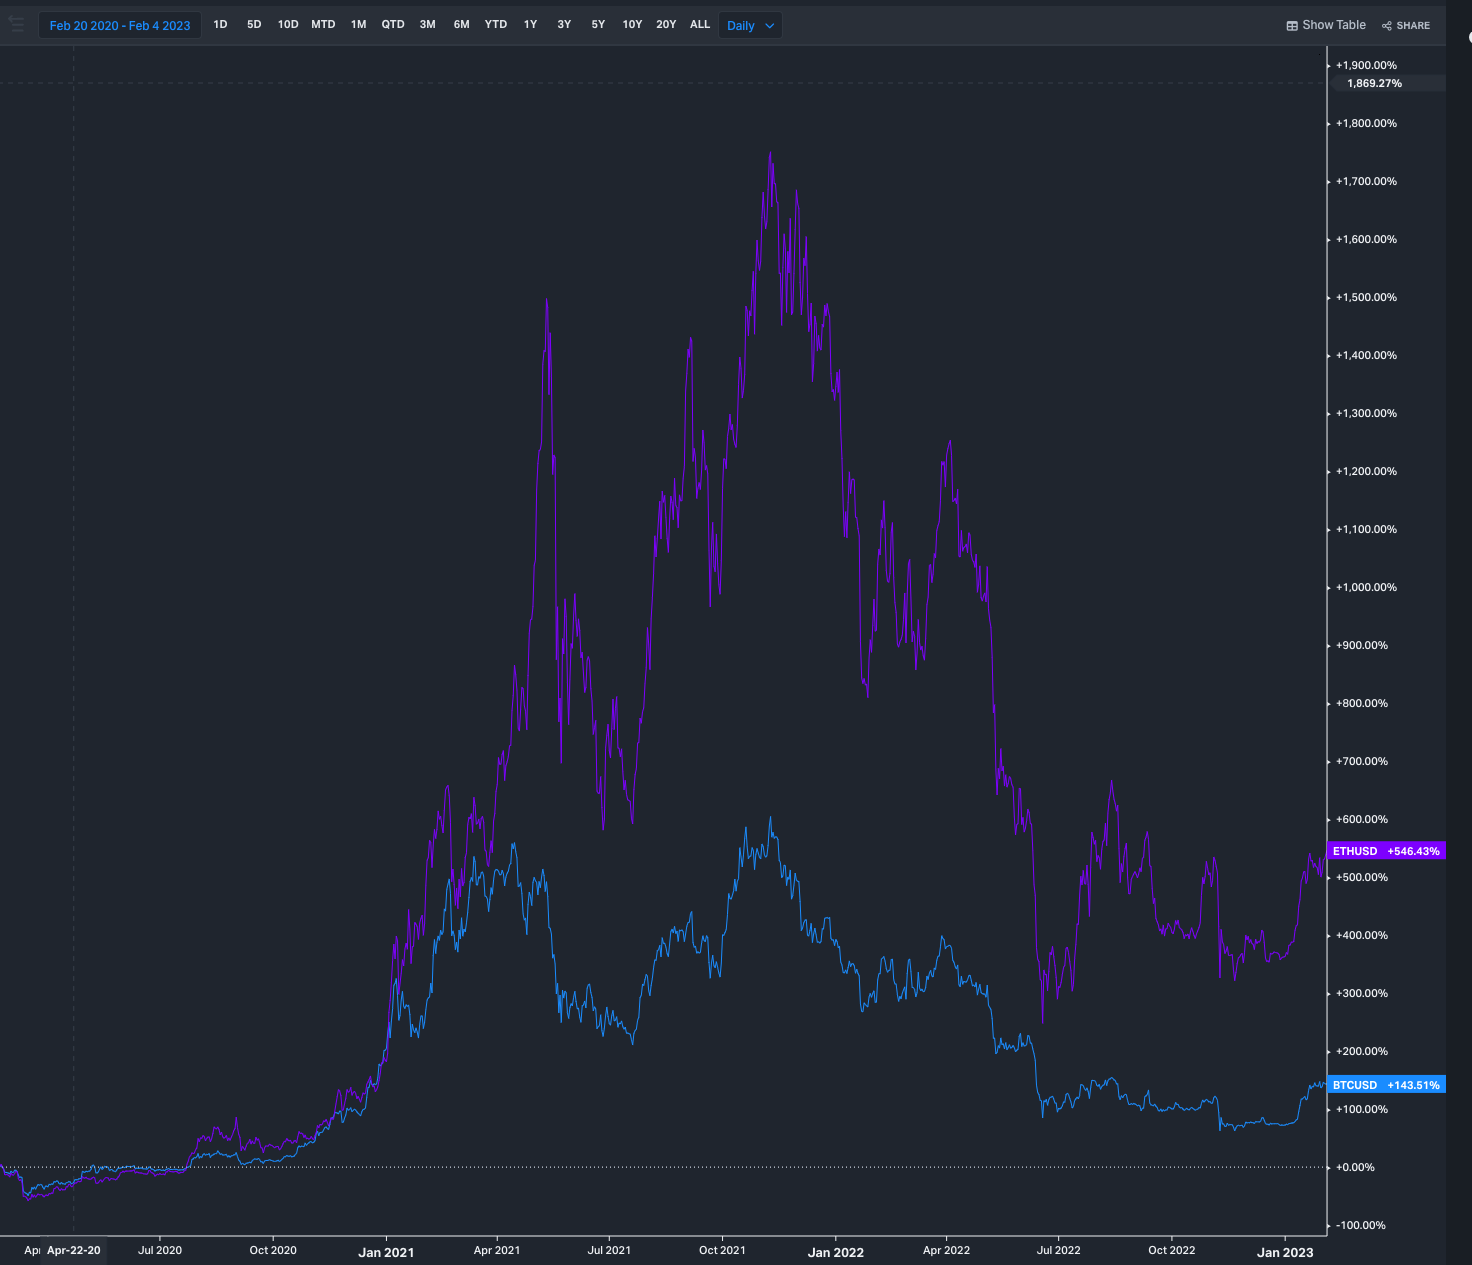Click the Jul 2020 x-axis label
The height and width of the screenshot is (1265, 1472).
[160, 1250]
